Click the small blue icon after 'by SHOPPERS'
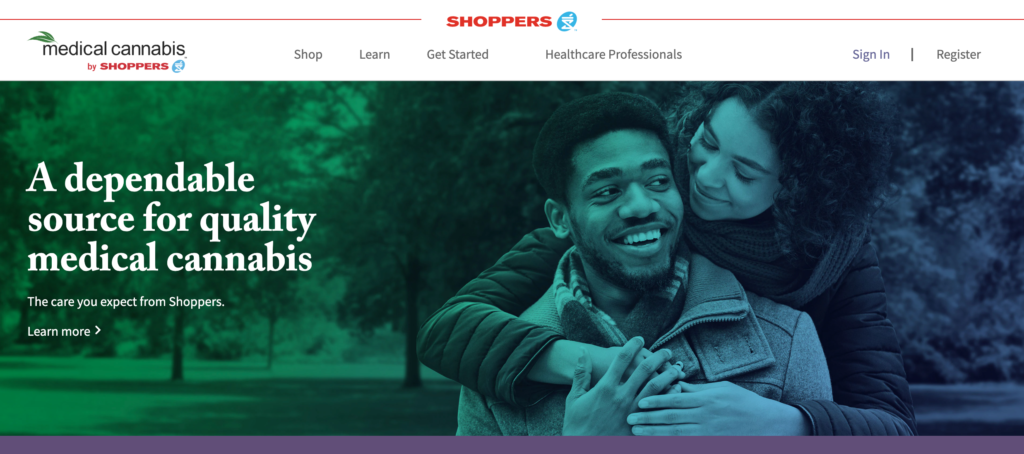This screenshot has width=1024, height=454. pyautogui.click(x=178, y=66)
